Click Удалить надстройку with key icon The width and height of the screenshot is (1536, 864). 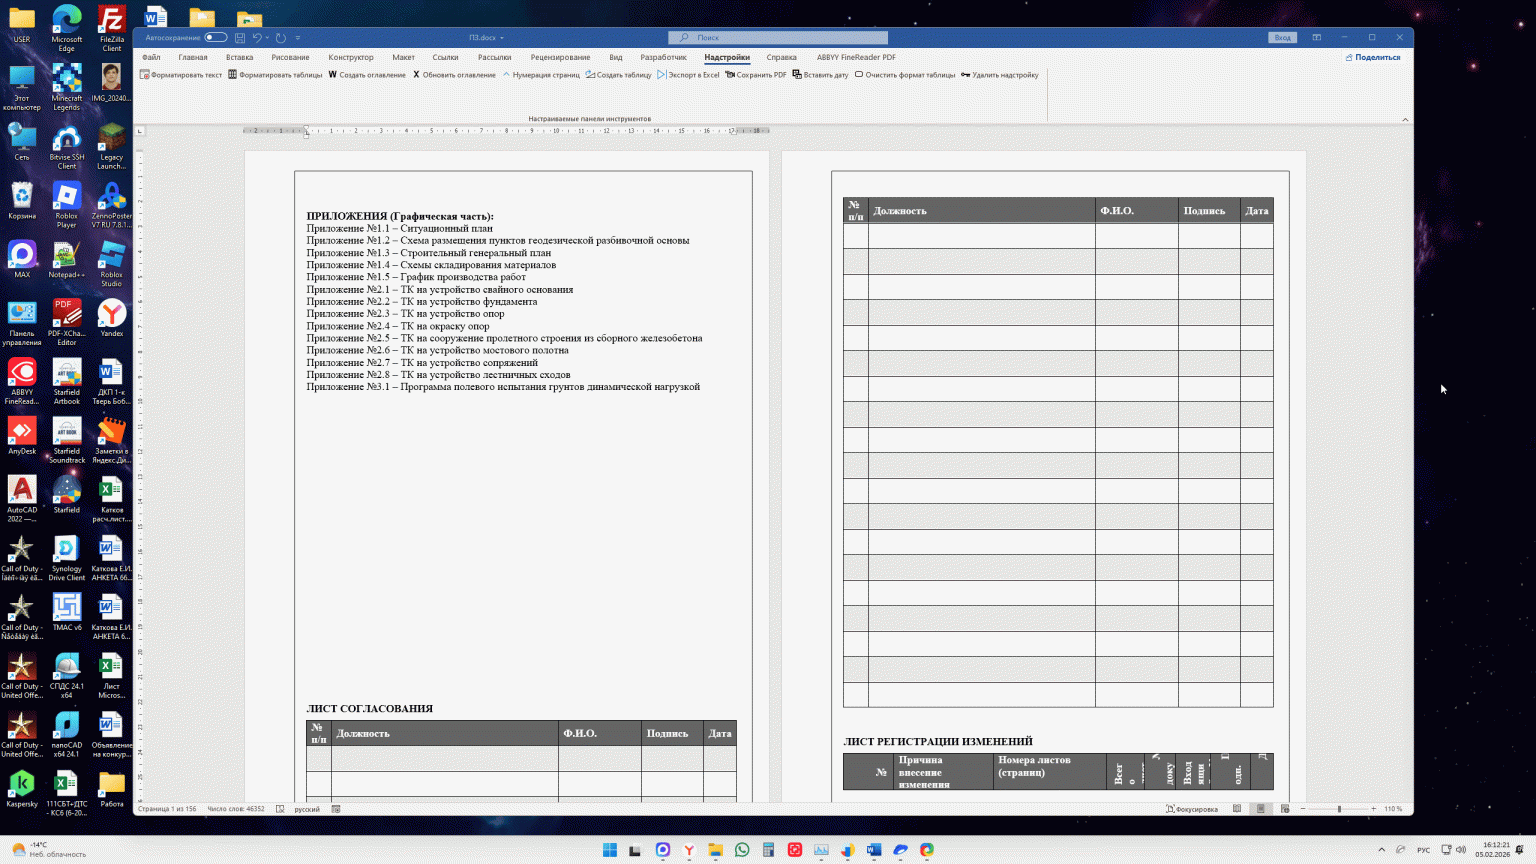click(999, 75)
